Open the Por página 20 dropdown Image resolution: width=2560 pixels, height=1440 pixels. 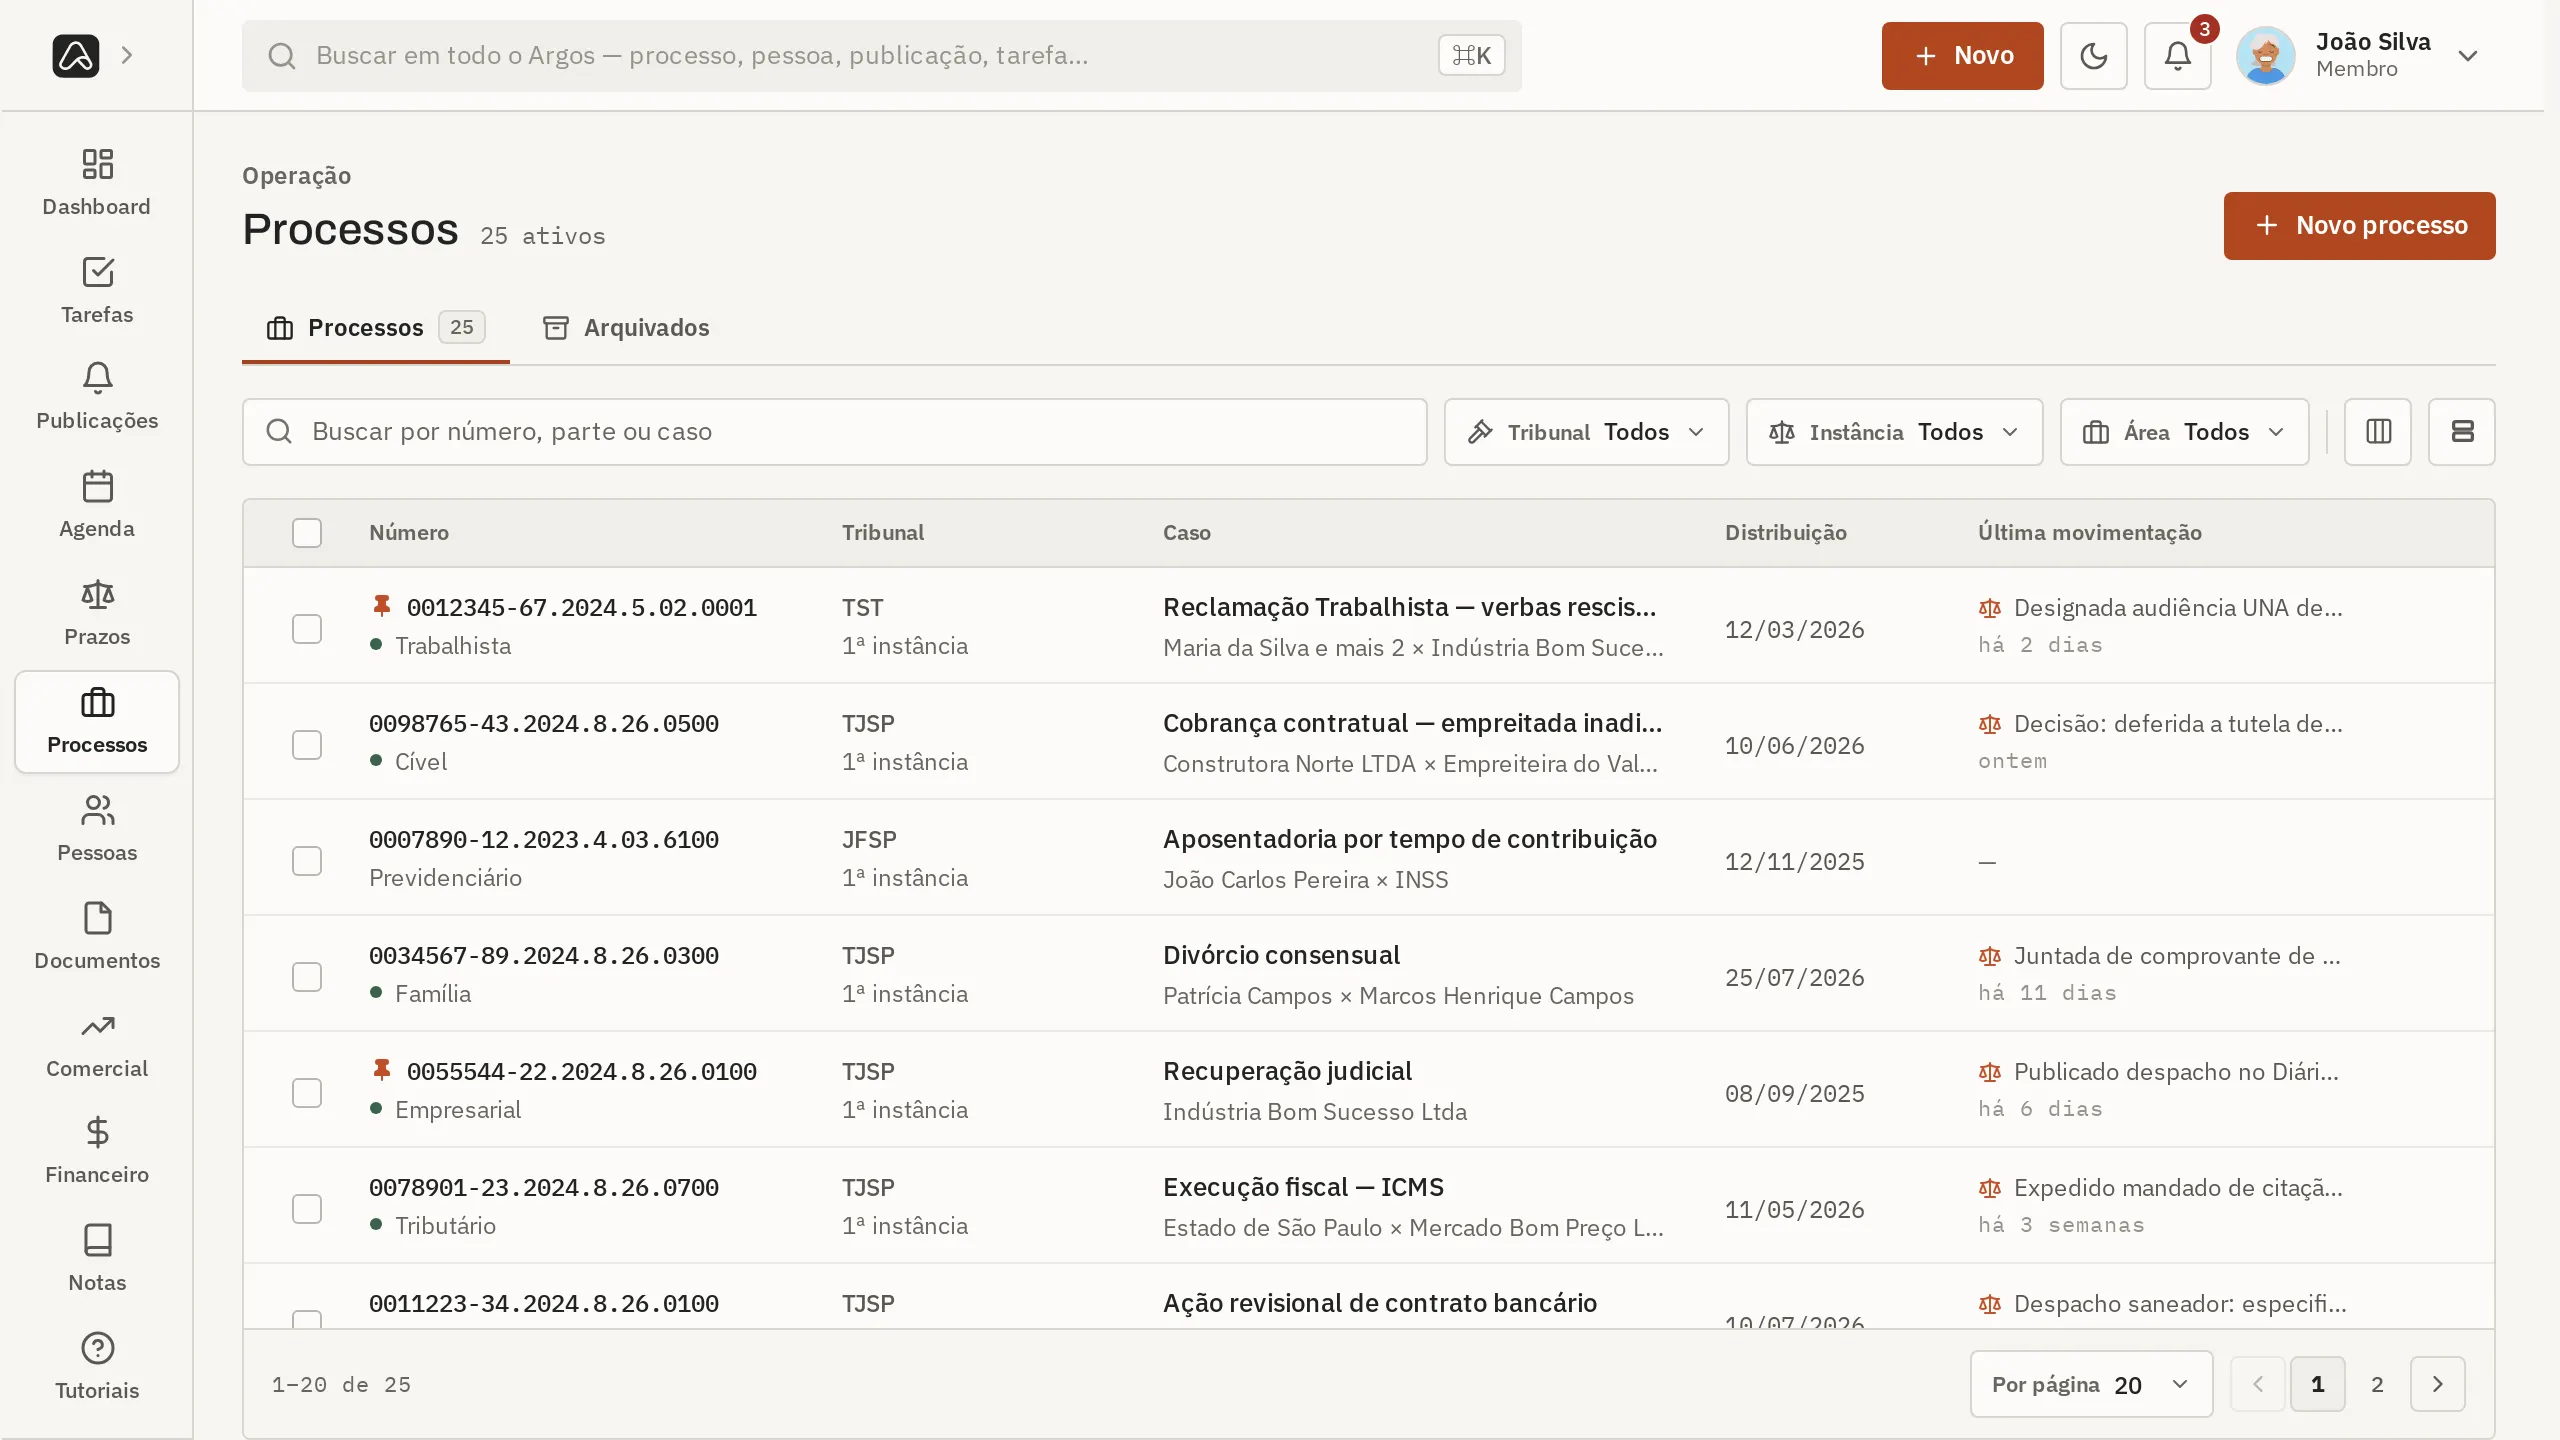pyautogui.click(x=2091, y=1384)
